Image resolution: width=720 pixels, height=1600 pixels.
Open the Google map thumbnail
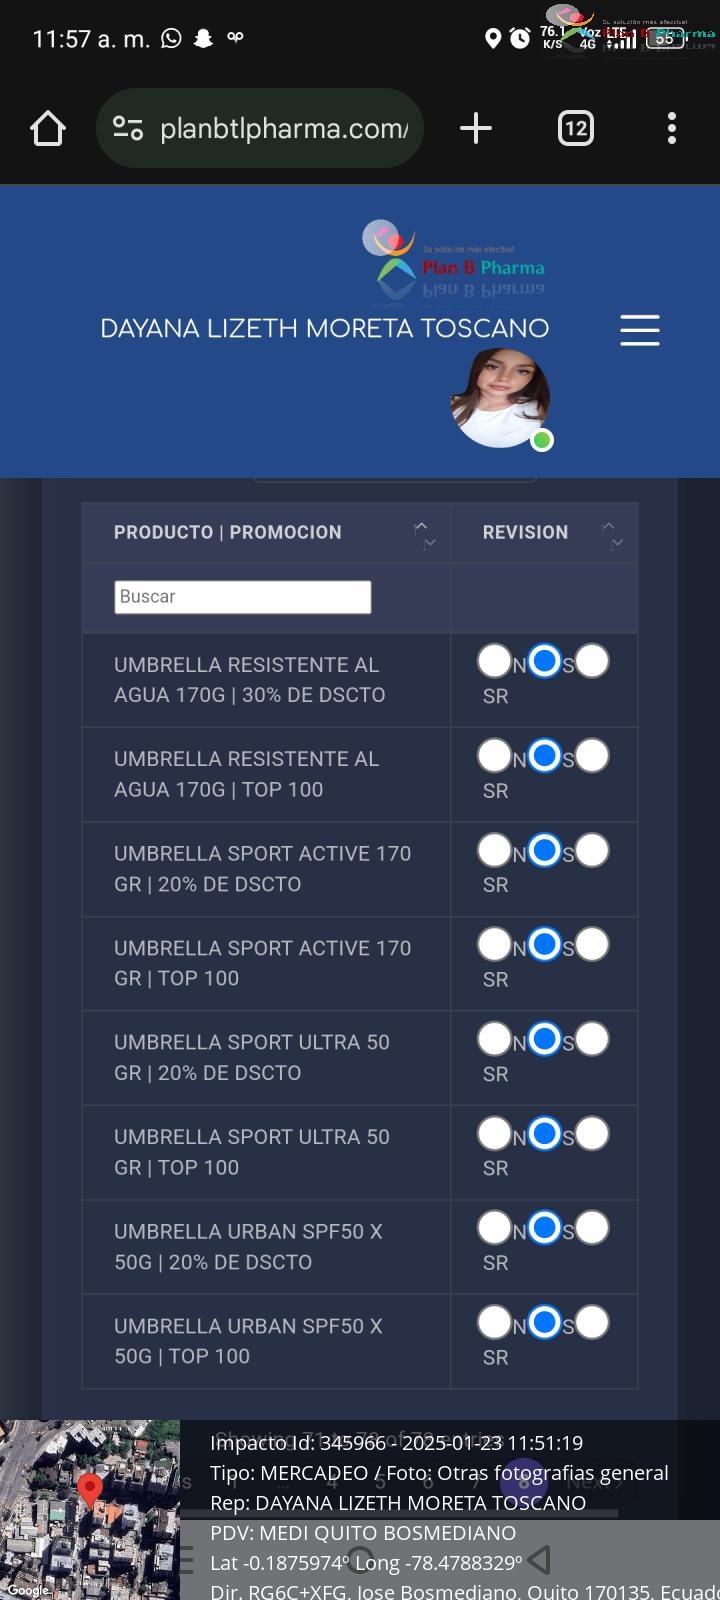tap(90, 1510)
